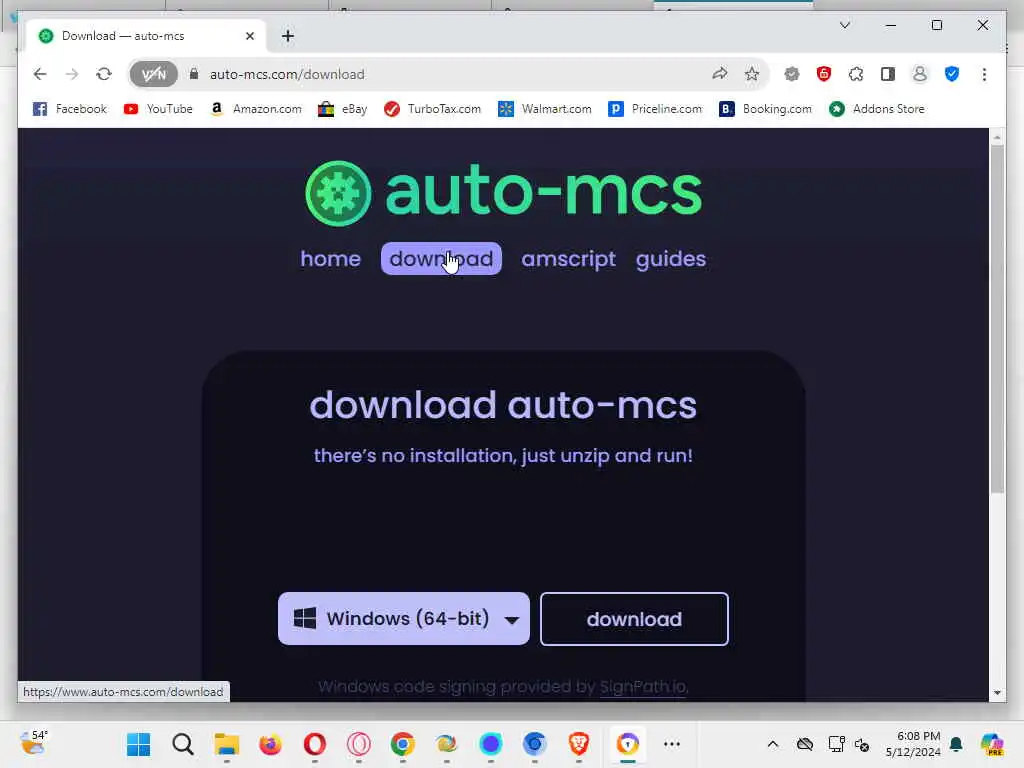Select the download nav item

441,259
